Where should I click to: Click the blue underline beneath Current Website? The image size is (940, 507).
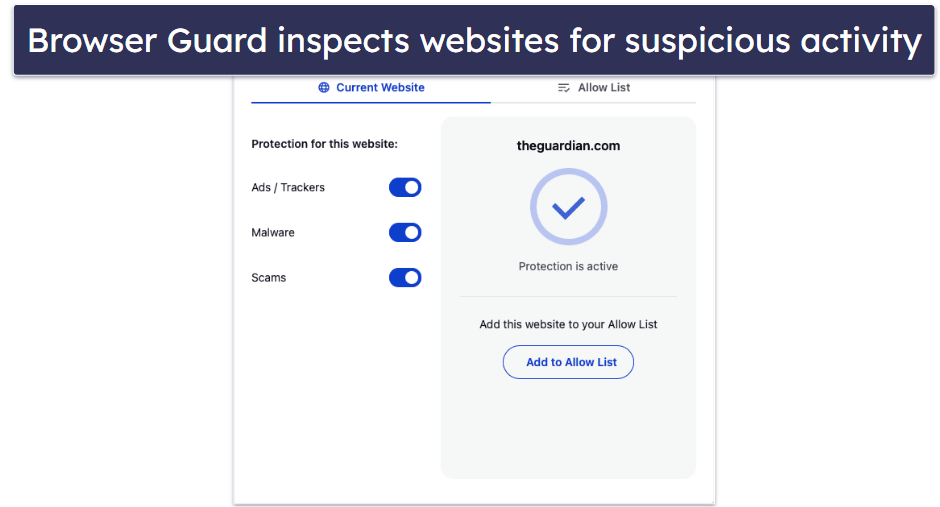(371, 102)
